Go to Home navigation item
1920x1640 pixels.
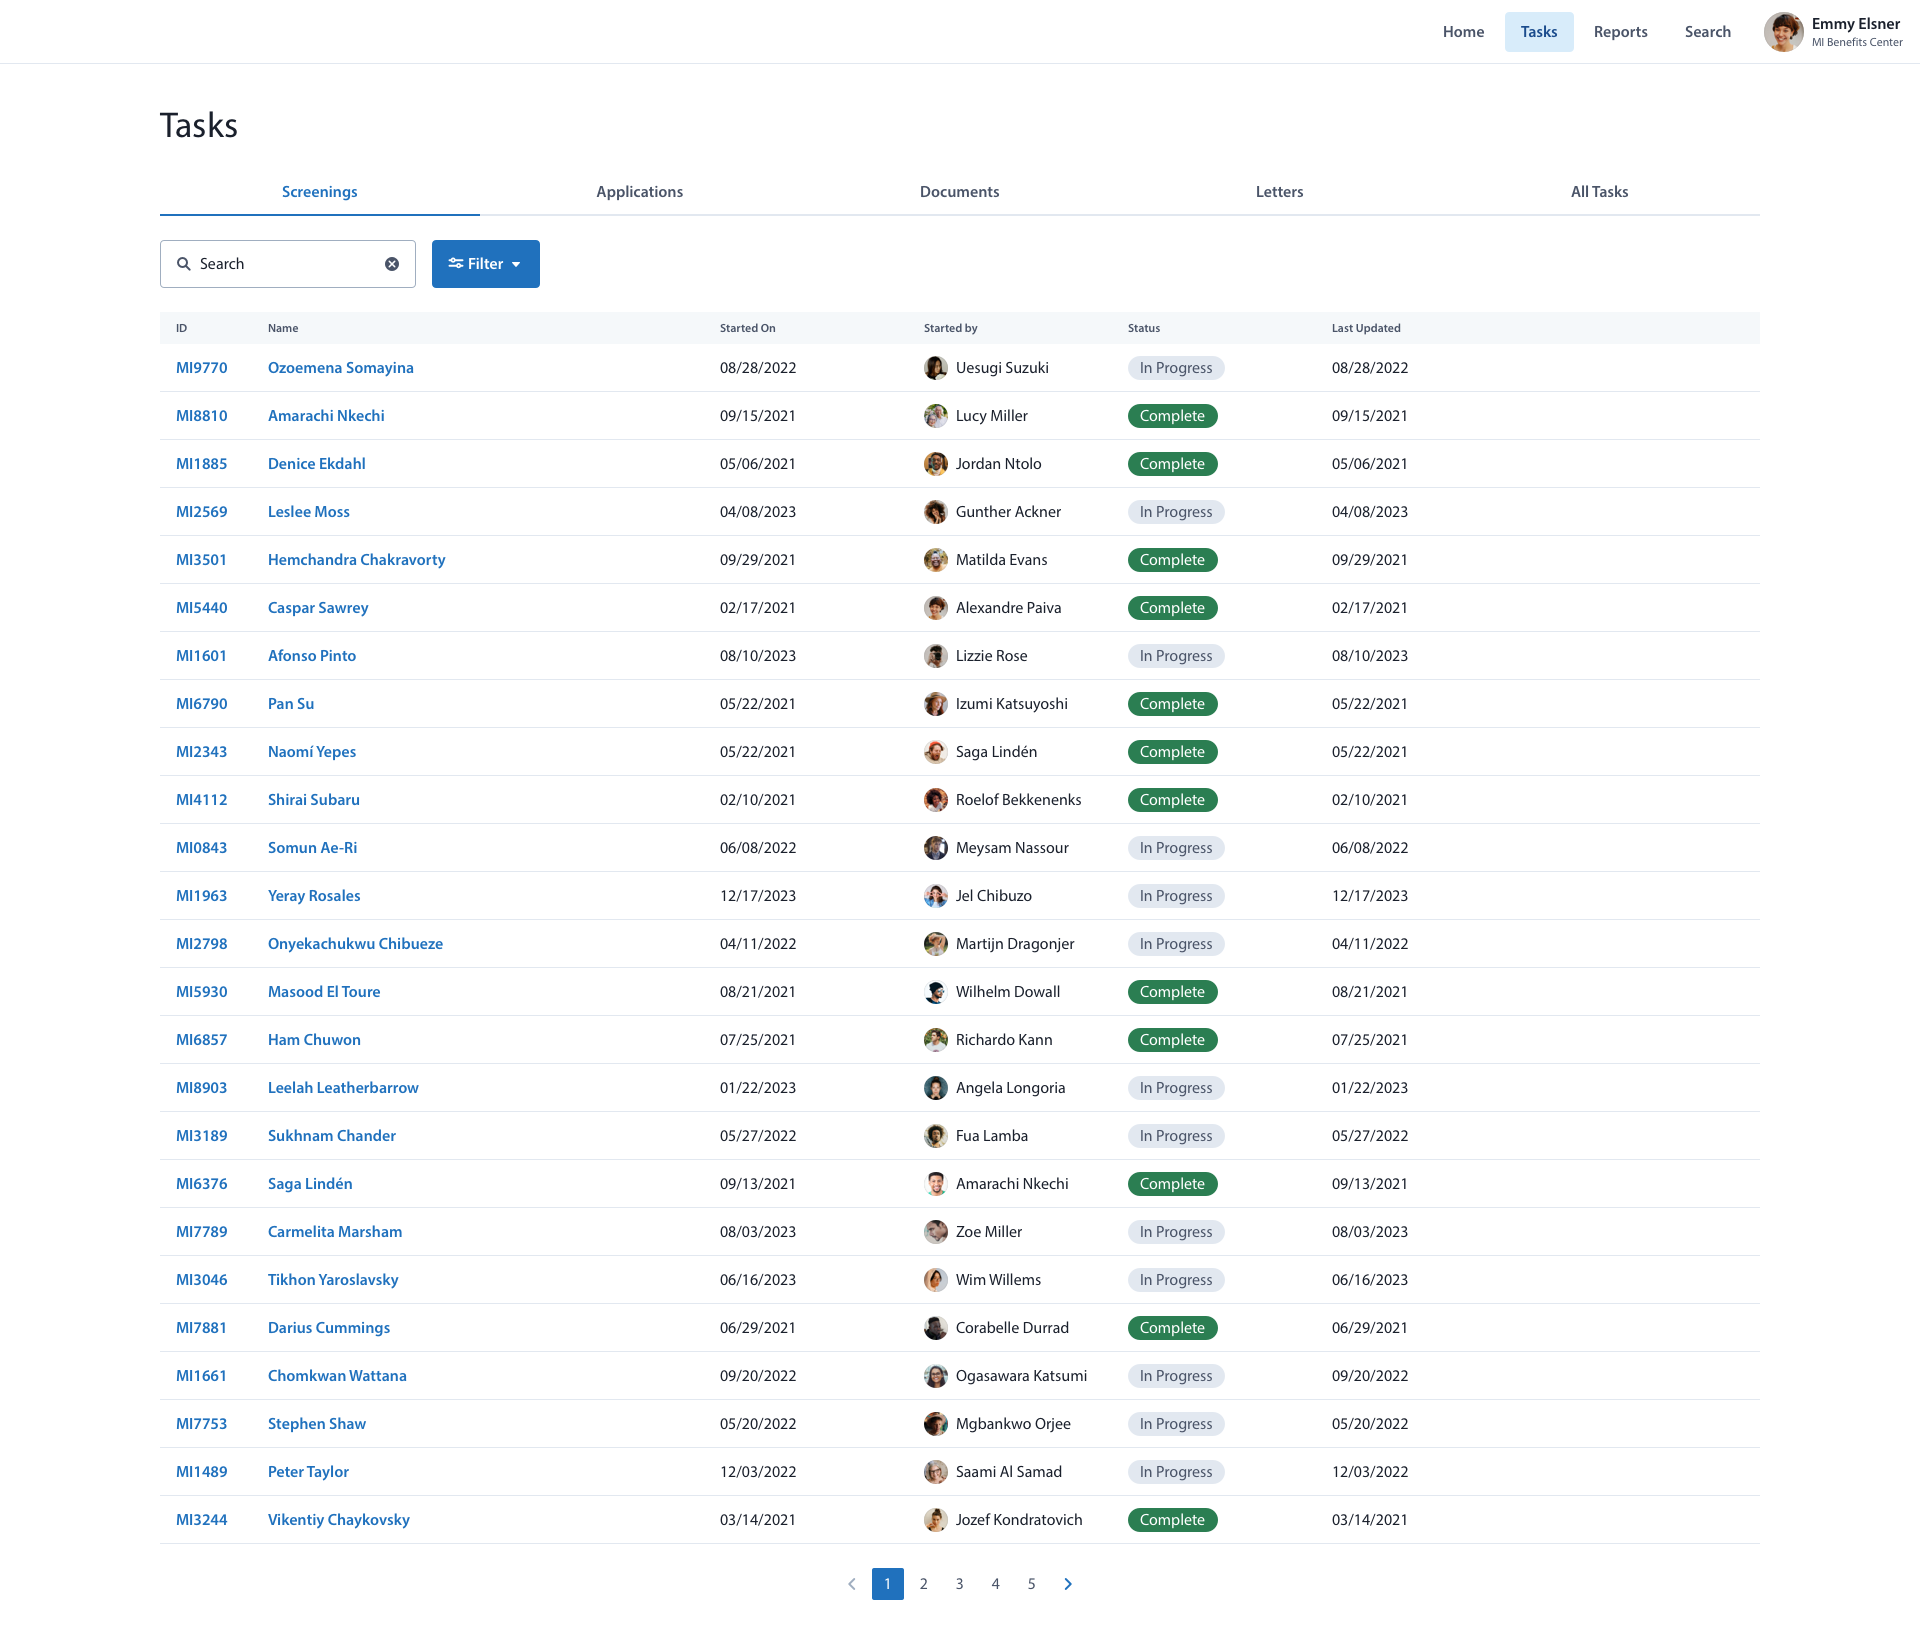coord(1462,32)
